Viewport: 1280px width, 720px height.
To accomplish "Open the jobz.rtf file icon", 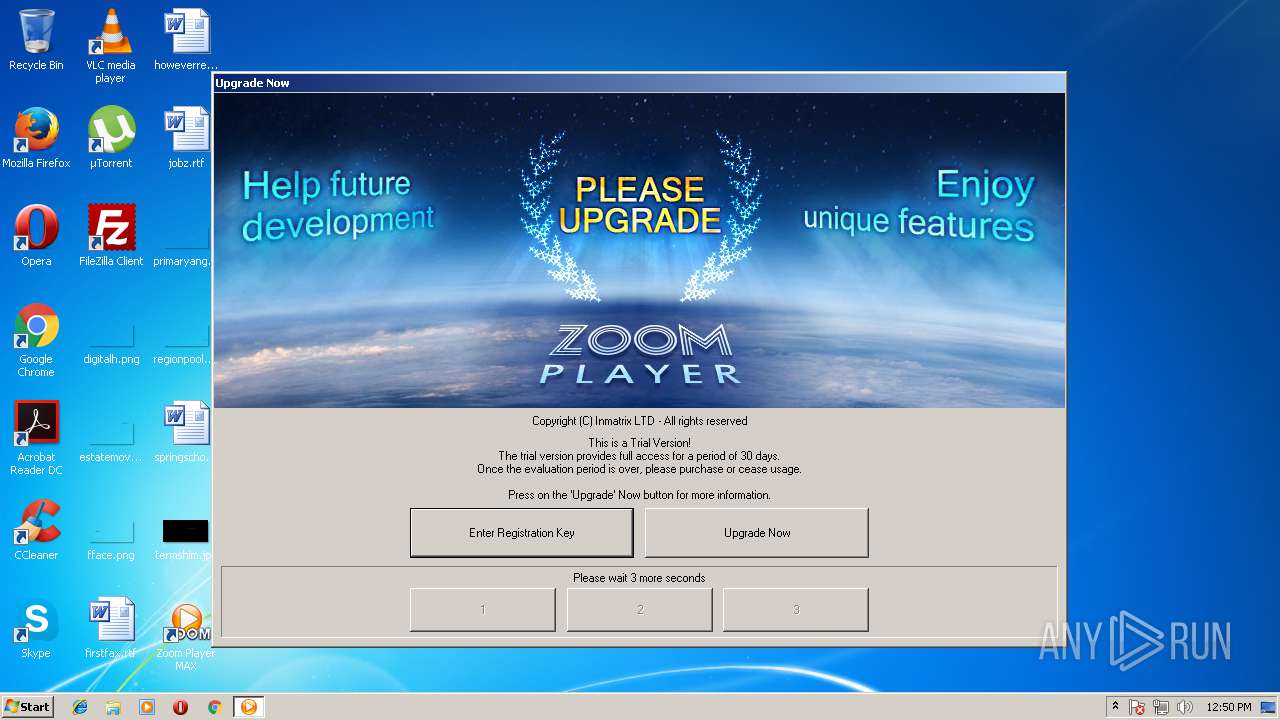I will point(186,138).
